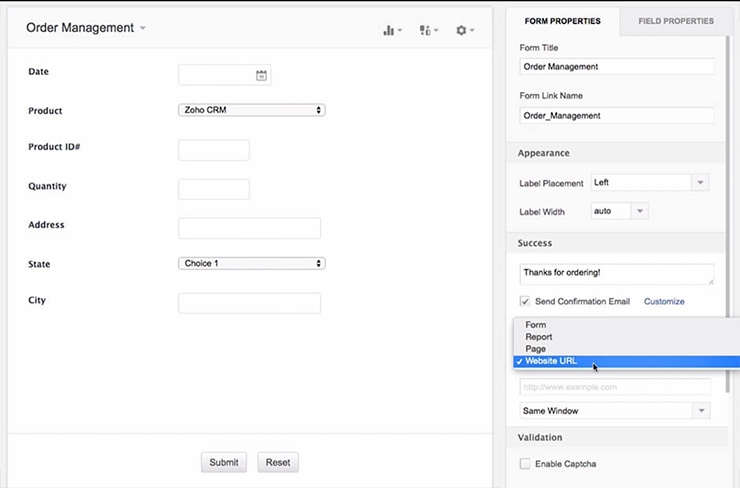Open the Label Width auto dropdown

(619, 211)
